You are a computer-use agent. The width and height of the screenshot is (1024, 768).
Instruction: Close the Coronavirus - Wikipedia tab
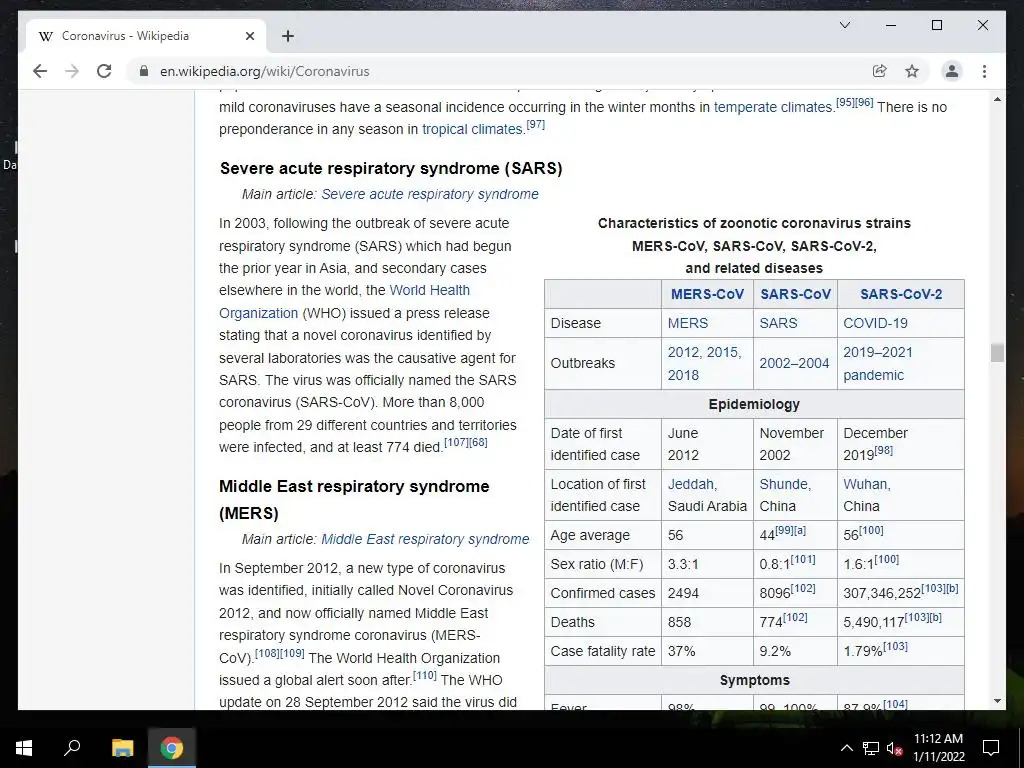pos(249,36)
